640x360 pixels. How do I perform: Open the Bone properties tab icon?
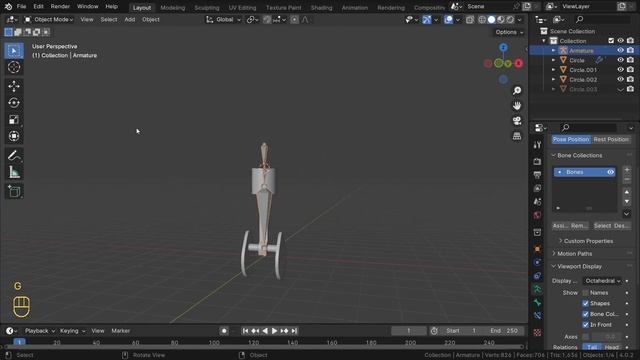537,302
